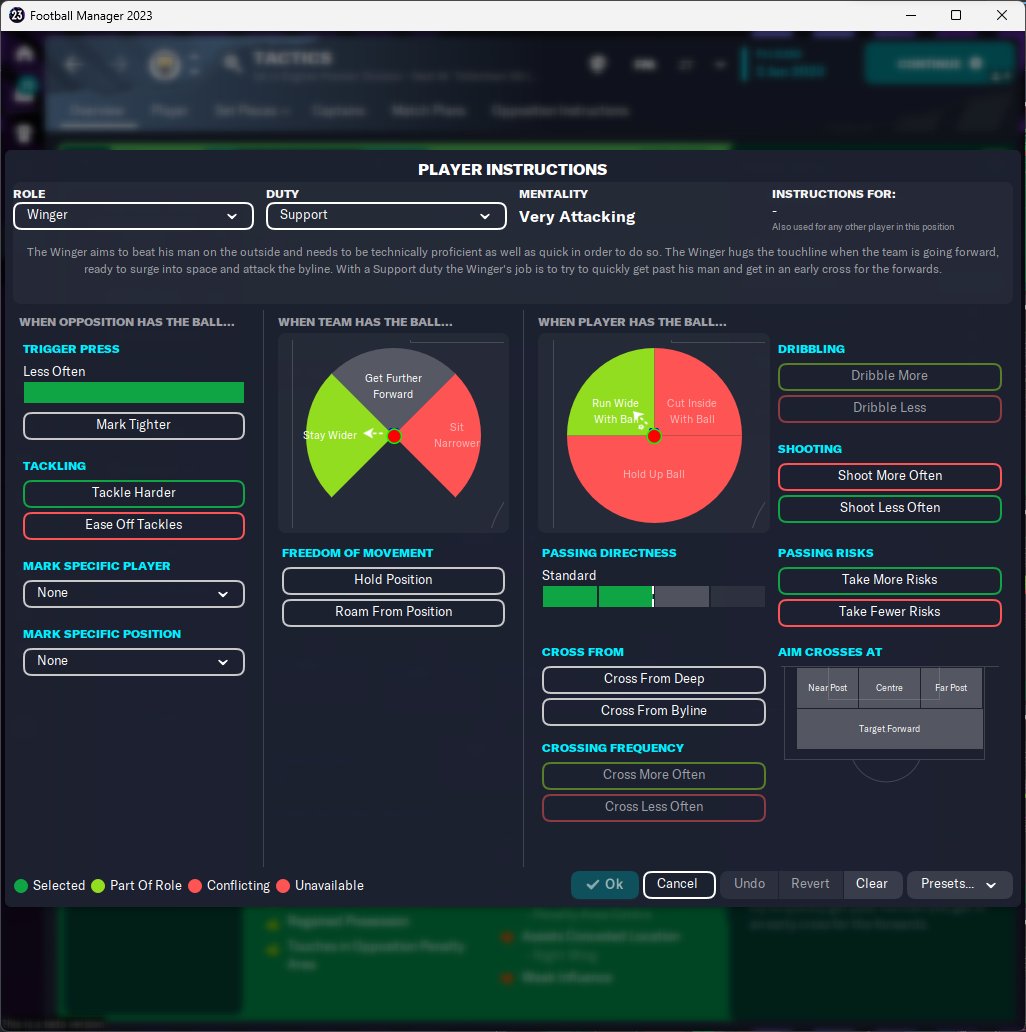1026x1032 pixels.
Task: Toggle the Take More Risks instruction
Action: (890, 580)
